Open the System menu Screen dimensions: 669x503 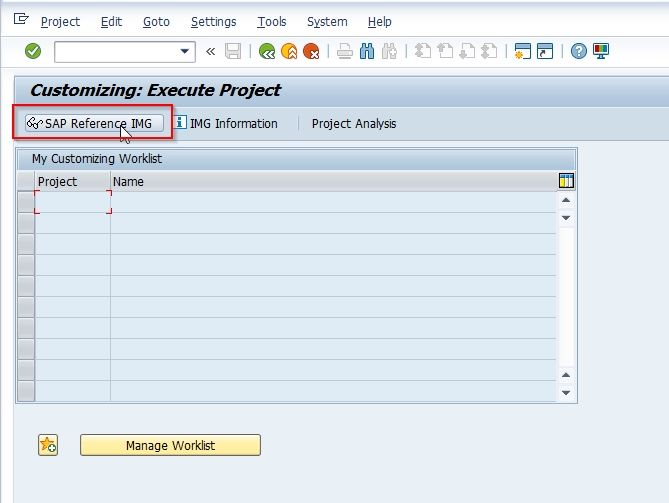pos(327,22)
